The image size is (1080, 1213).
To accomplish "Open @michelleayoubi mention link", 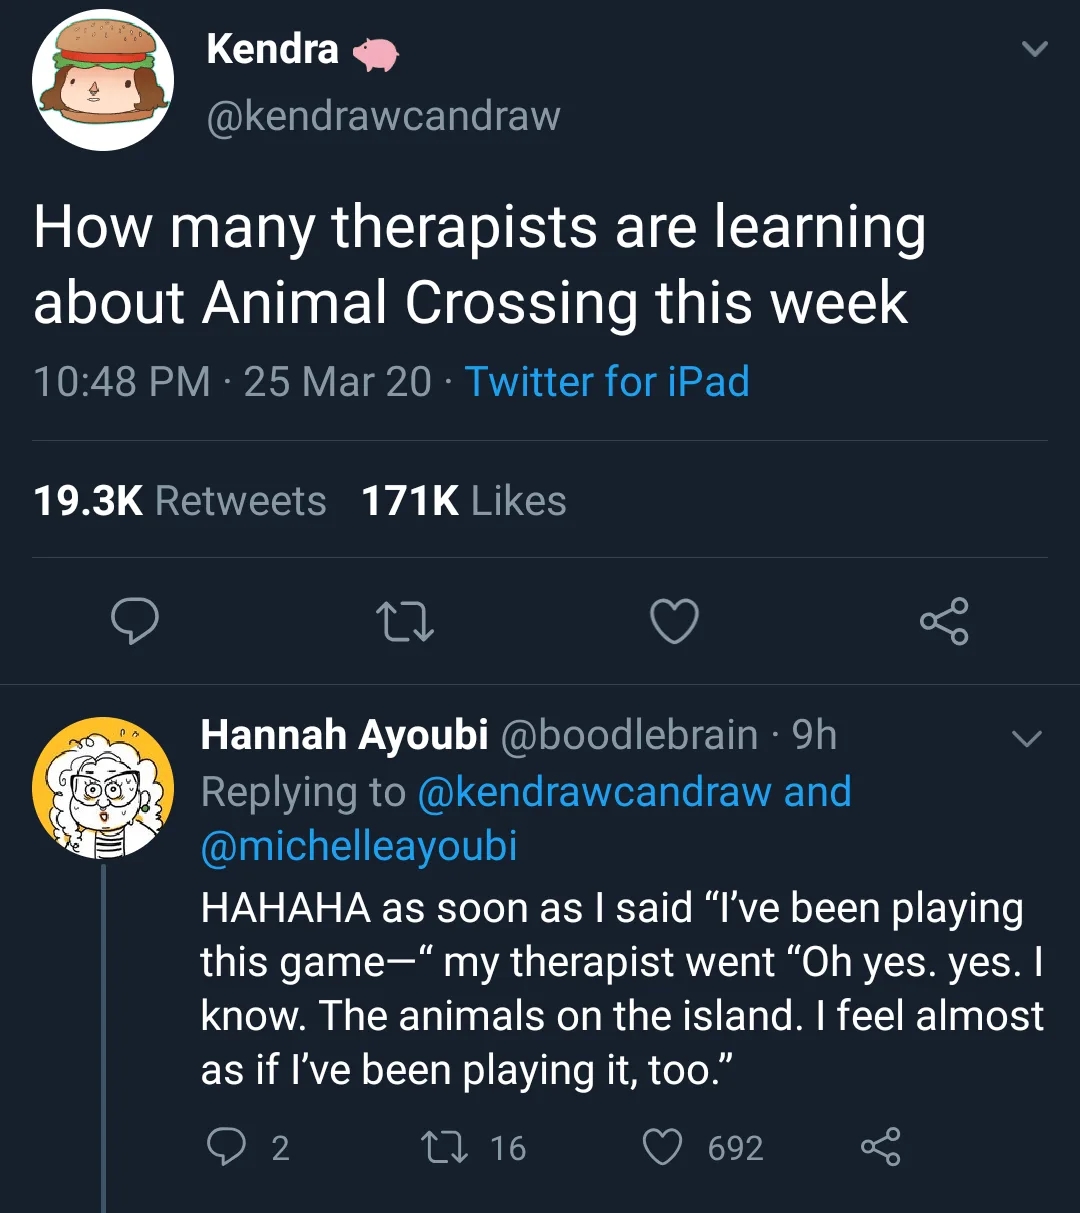I will pyautogui.click(x=359, y=846).
